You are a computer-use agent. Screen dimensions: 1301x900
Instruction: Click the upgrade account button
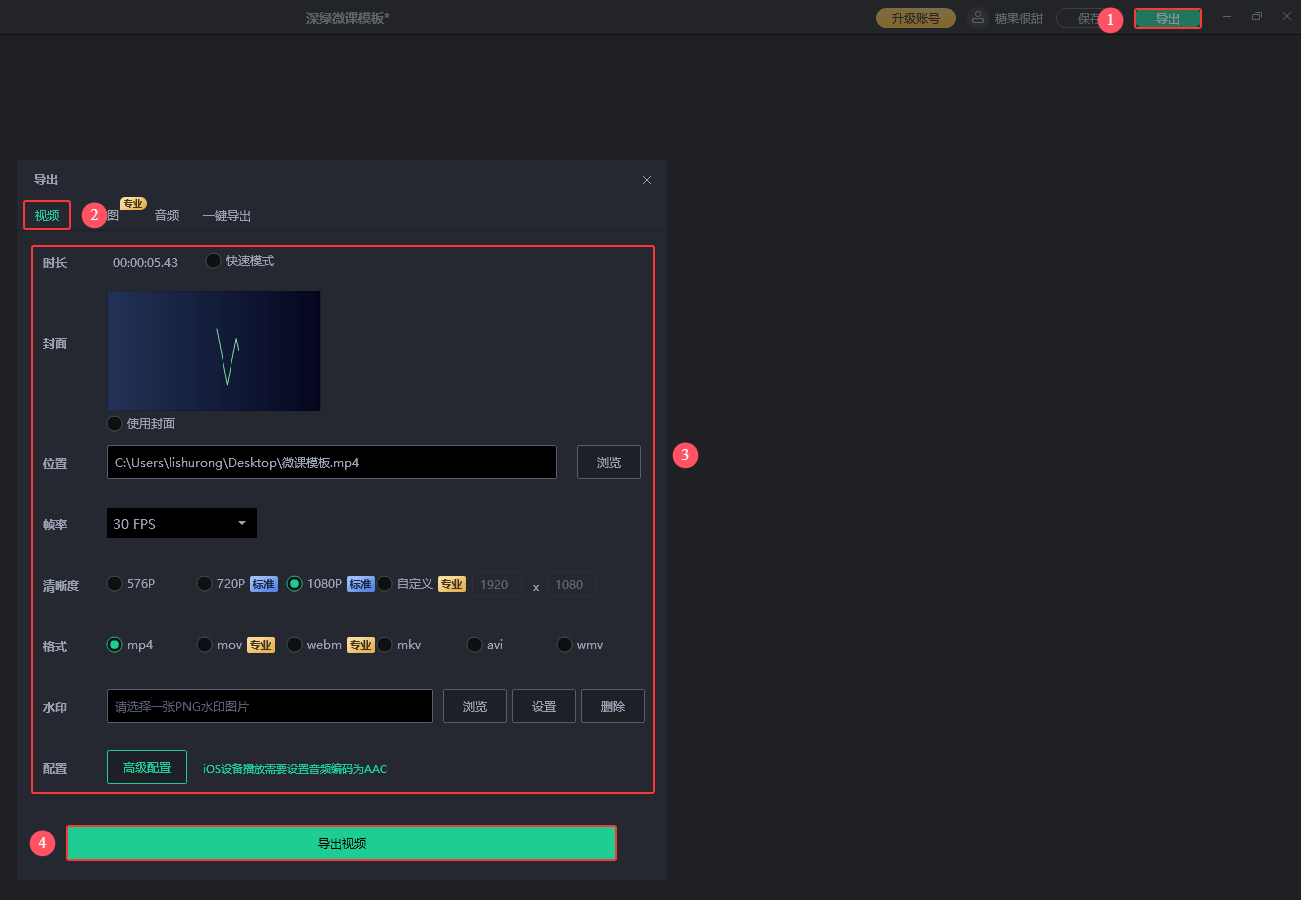point(915,18)
